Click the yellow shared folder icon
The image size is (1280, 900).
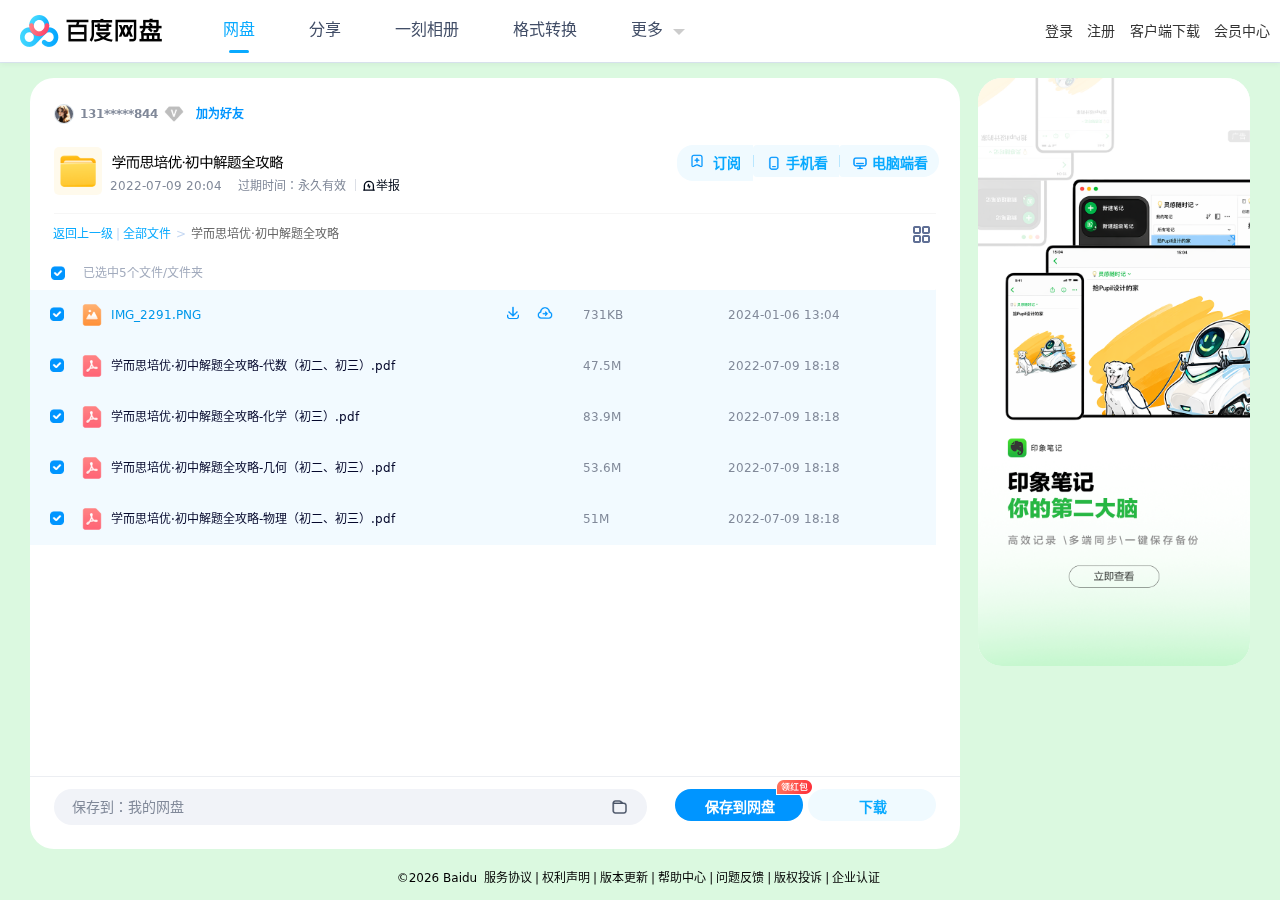[78, 171]
